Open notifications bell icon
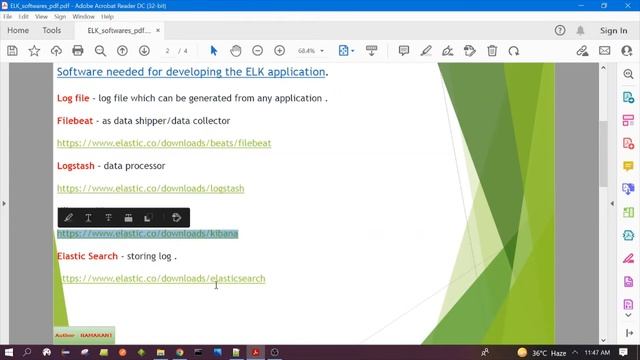Screen dimensions: 640x360 580,31
